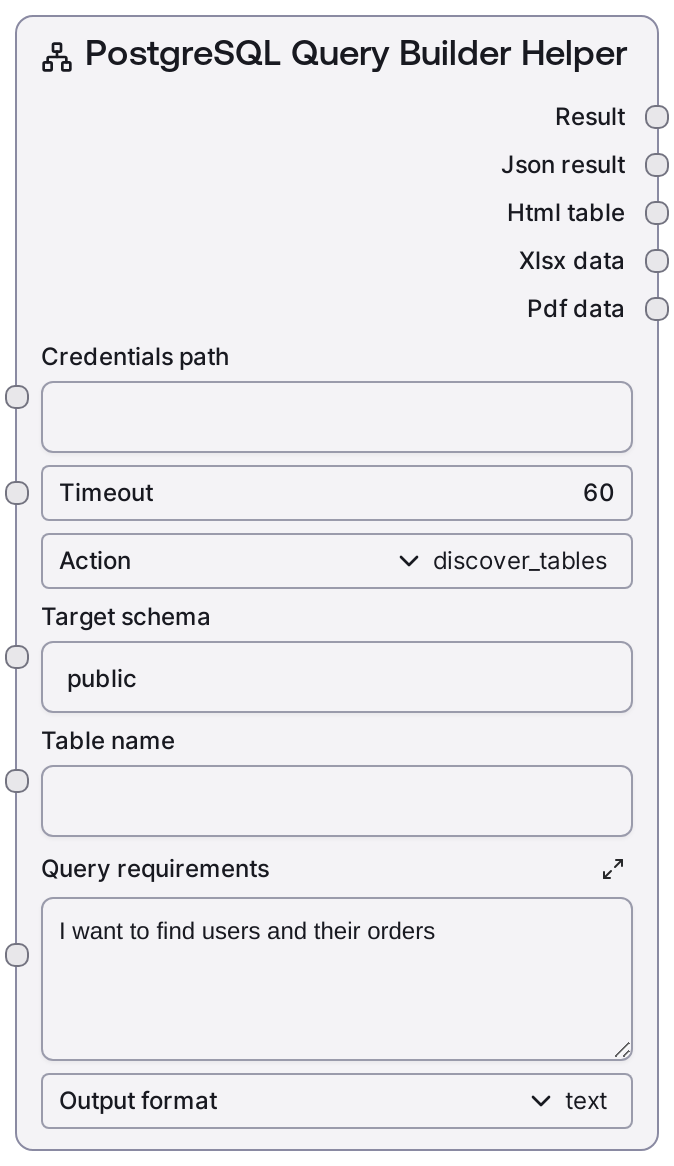Click the Target schema input connector
The height and width of the screenshot is (1166, 674).
18,657
